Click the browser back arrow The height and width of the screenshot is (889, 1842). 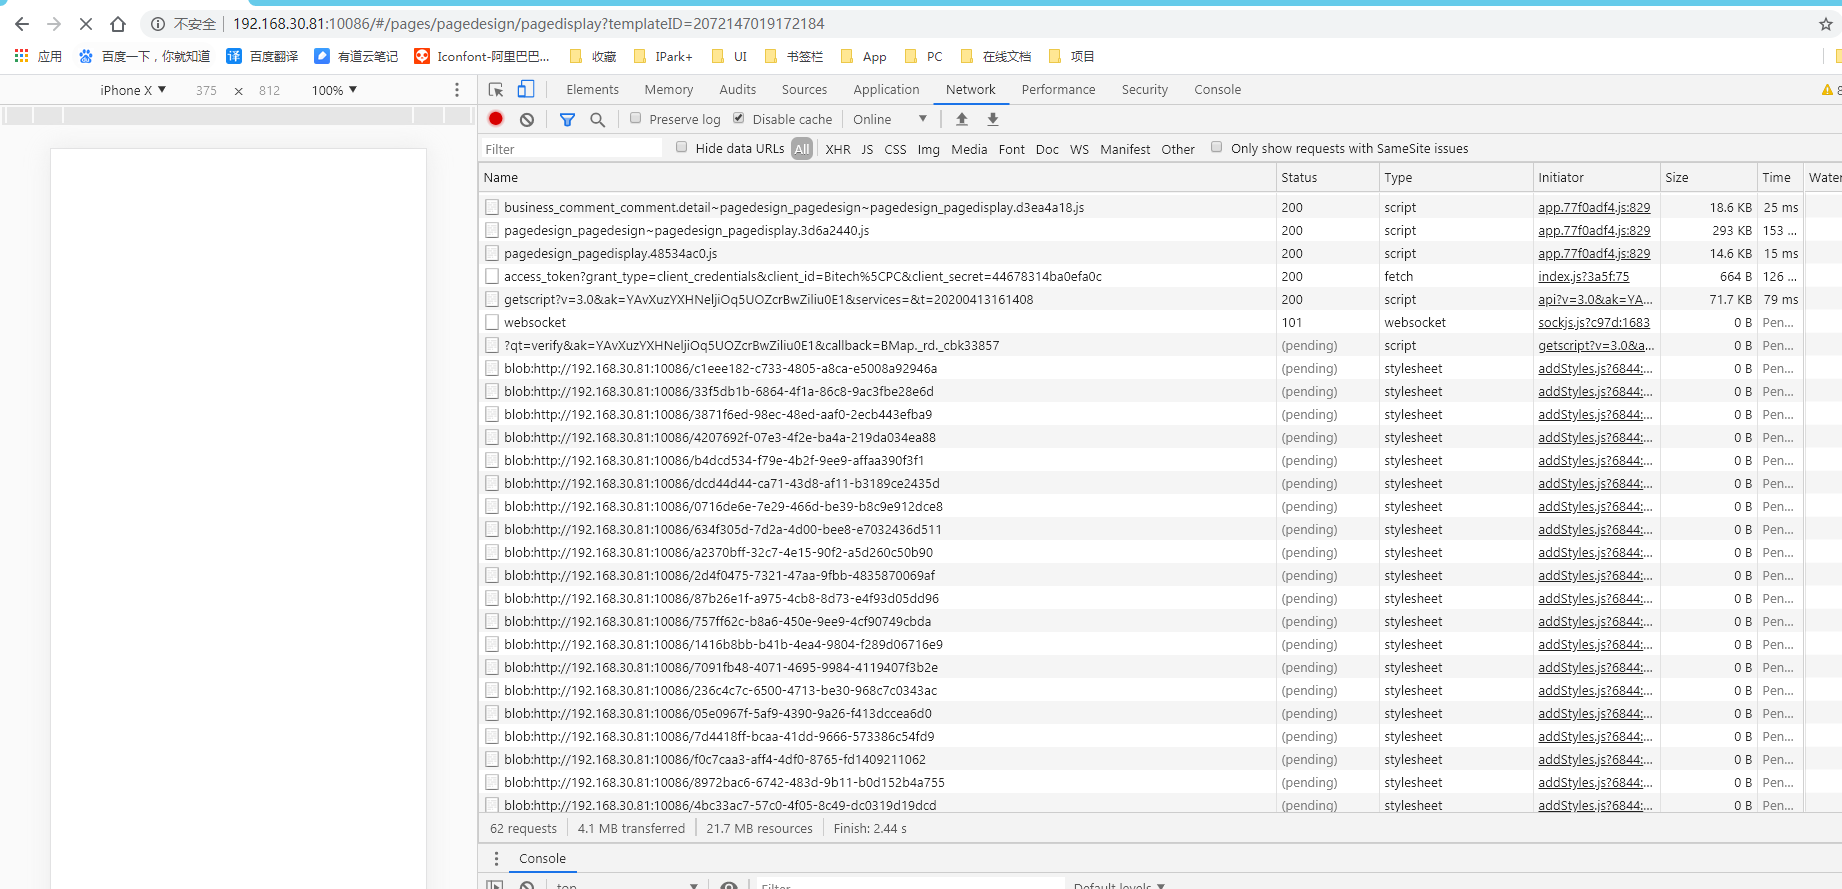pos(22,24)
